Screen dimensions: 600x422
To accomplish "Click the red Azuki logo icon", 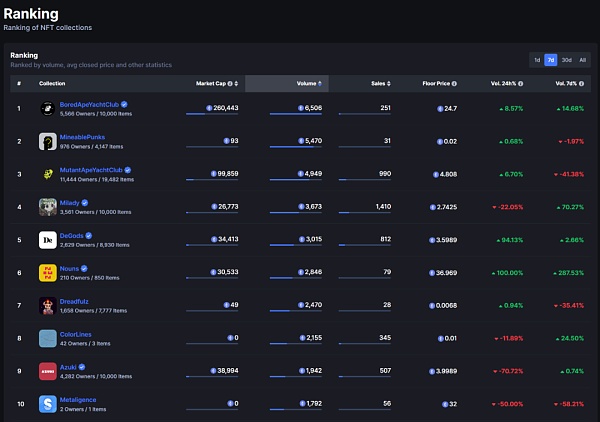I will (x=47, y=370).
